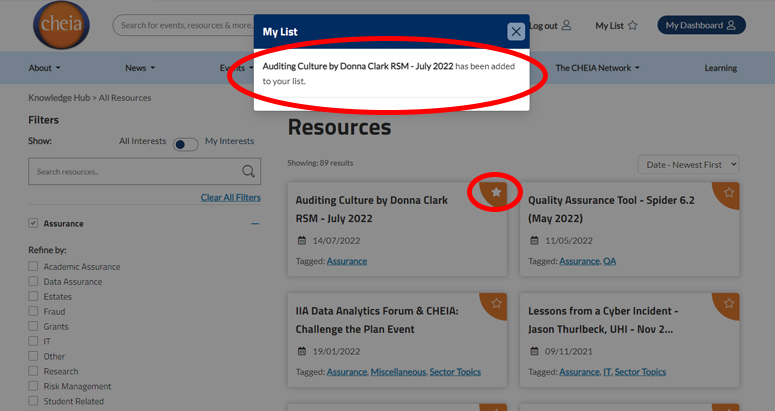
Task: Enable the Grants filter
Action: click(33, 326)
